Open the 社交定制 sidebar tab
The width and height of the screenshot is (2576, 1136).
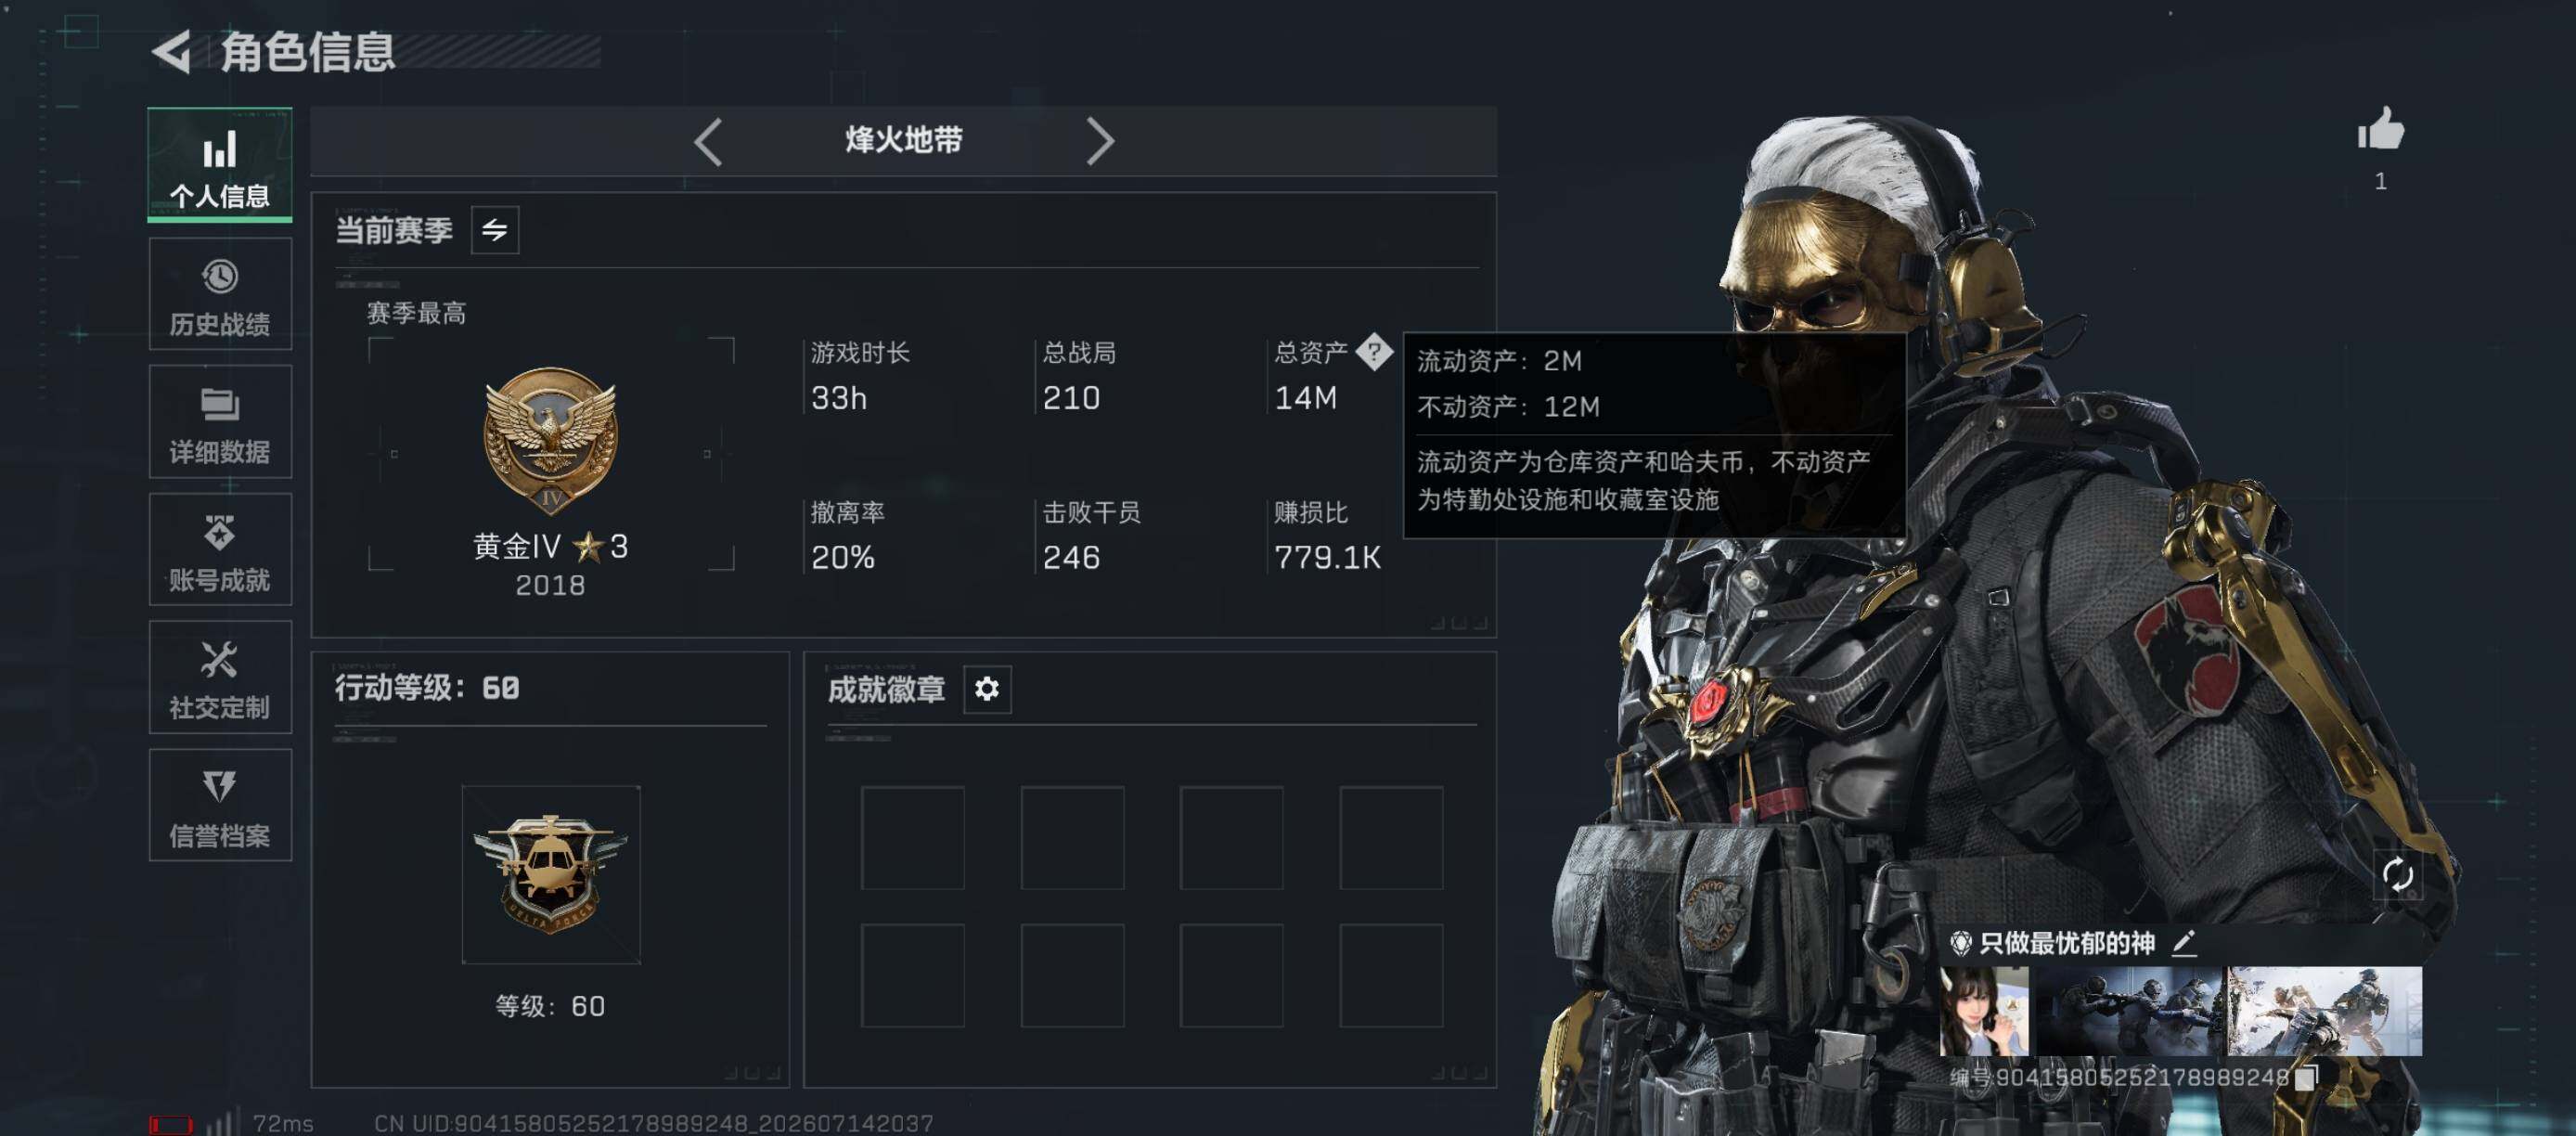point(220,677)
